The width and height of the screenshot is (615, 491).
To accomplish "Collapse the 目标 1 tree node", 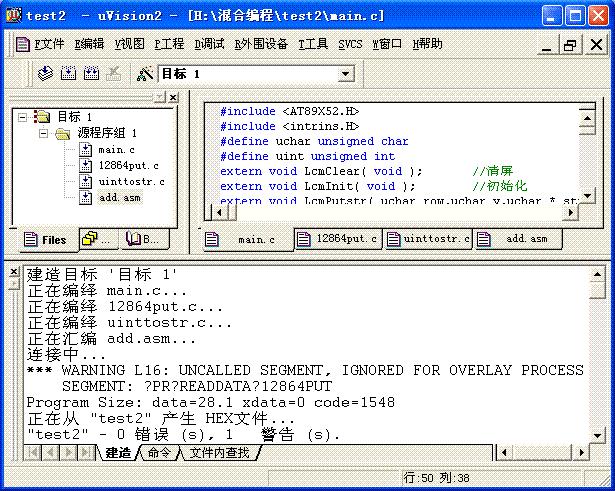I will tap(22, 117).
